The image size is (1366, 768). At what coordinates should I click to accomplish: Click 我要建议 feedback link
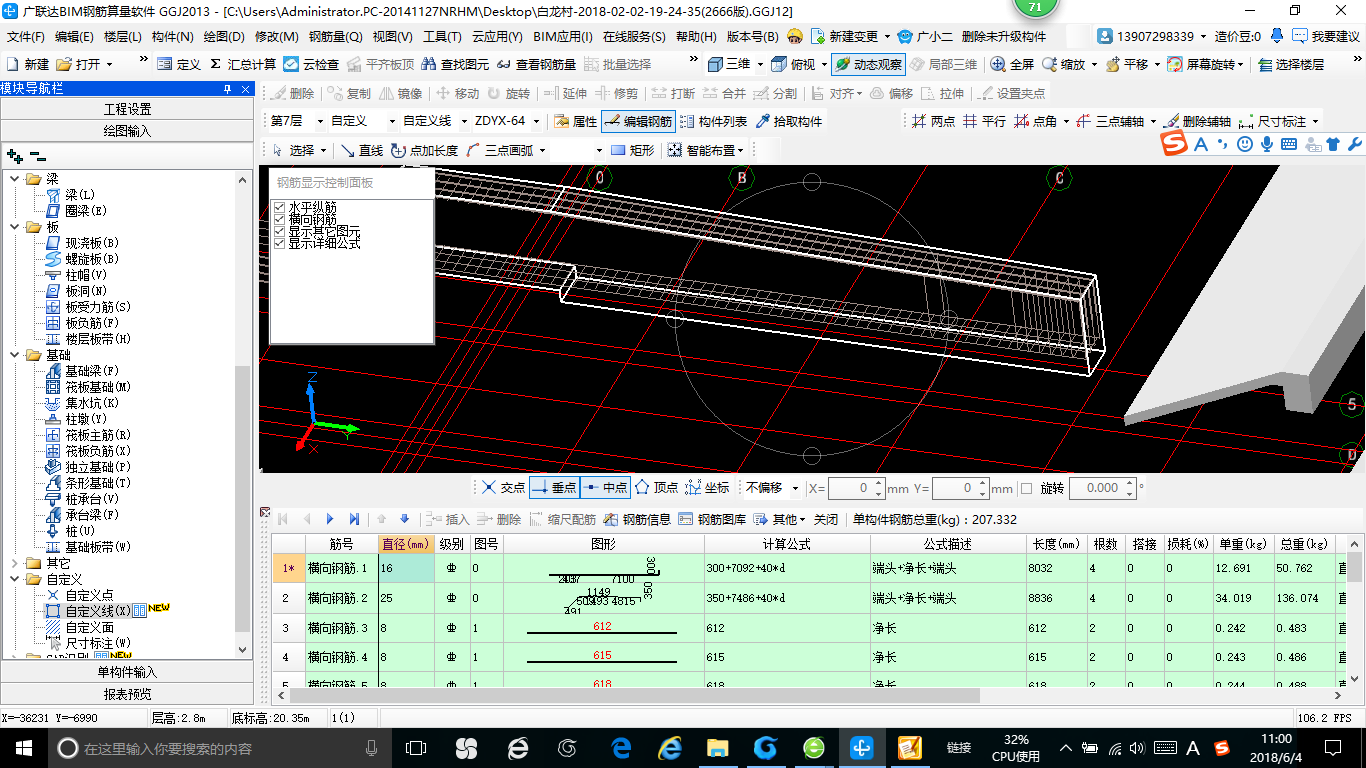(1326, 36)
